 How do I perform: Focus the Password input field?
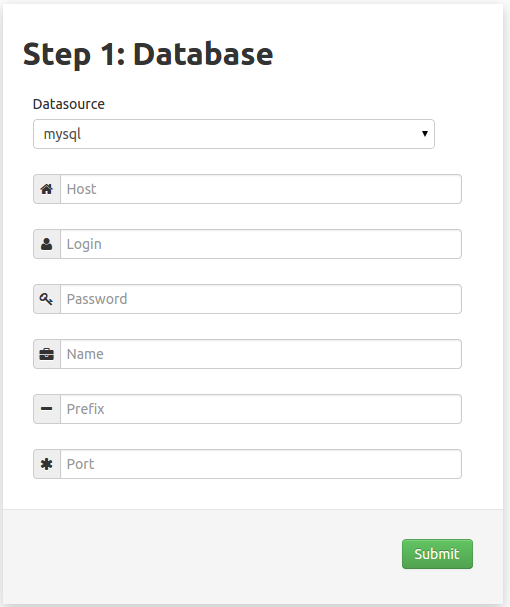(x=261, y=299)
